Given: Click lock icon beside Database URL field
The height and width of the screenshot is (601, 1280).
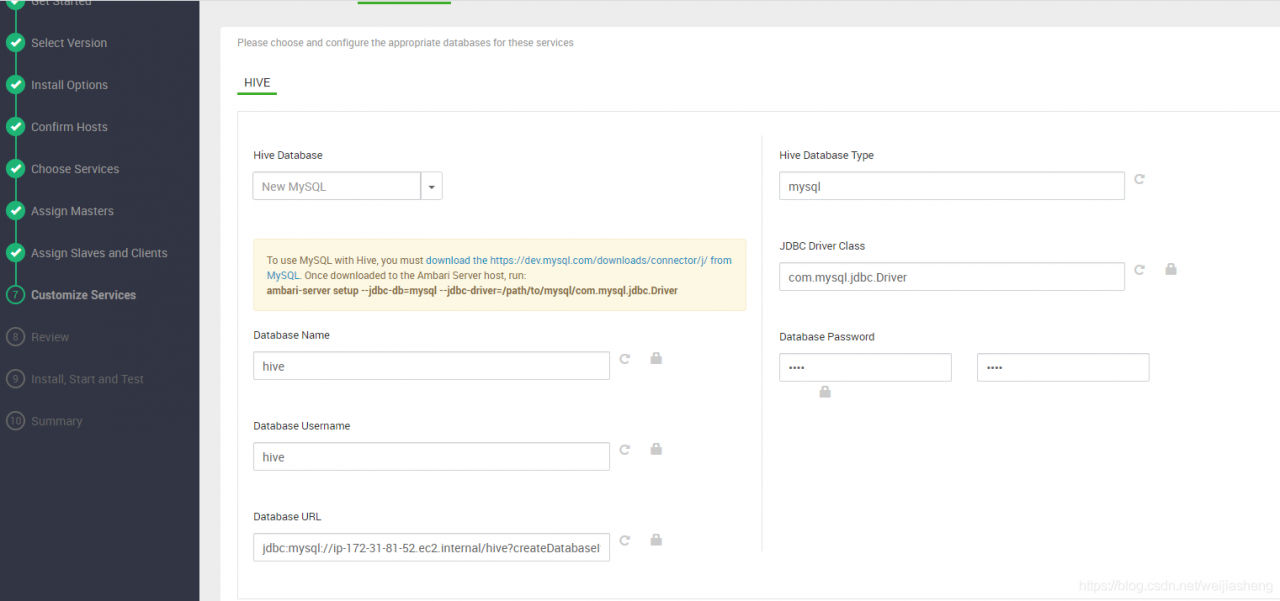Looking at the screenshot, I should pyautogui.click(x=656, y=540).
